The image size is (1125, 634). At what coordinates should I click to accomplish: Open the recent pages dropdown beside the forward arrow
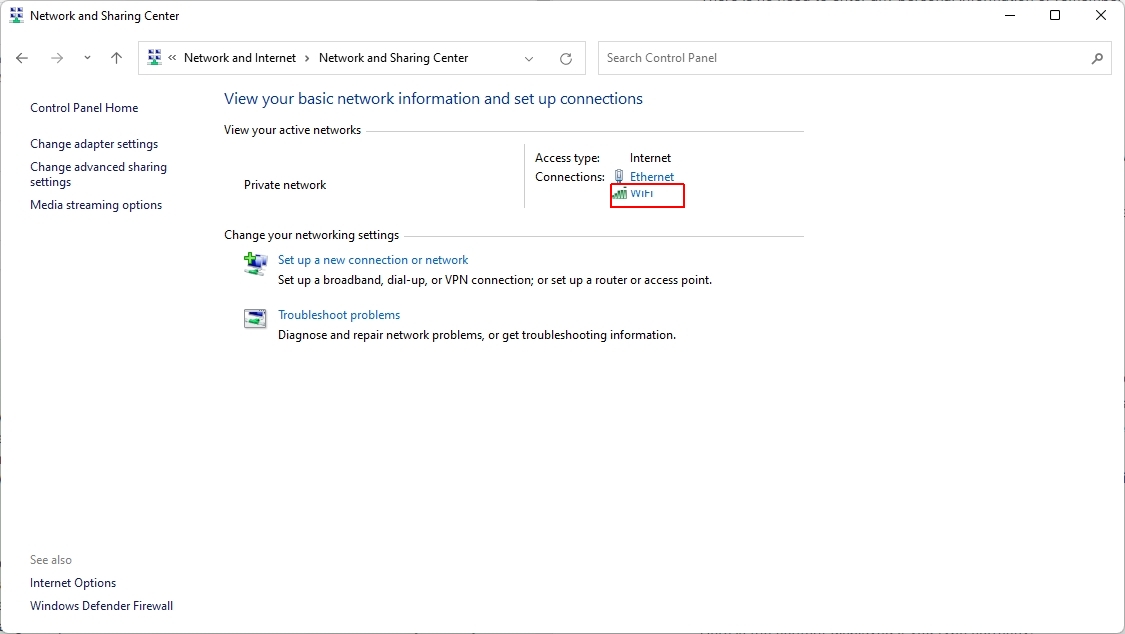87,58
